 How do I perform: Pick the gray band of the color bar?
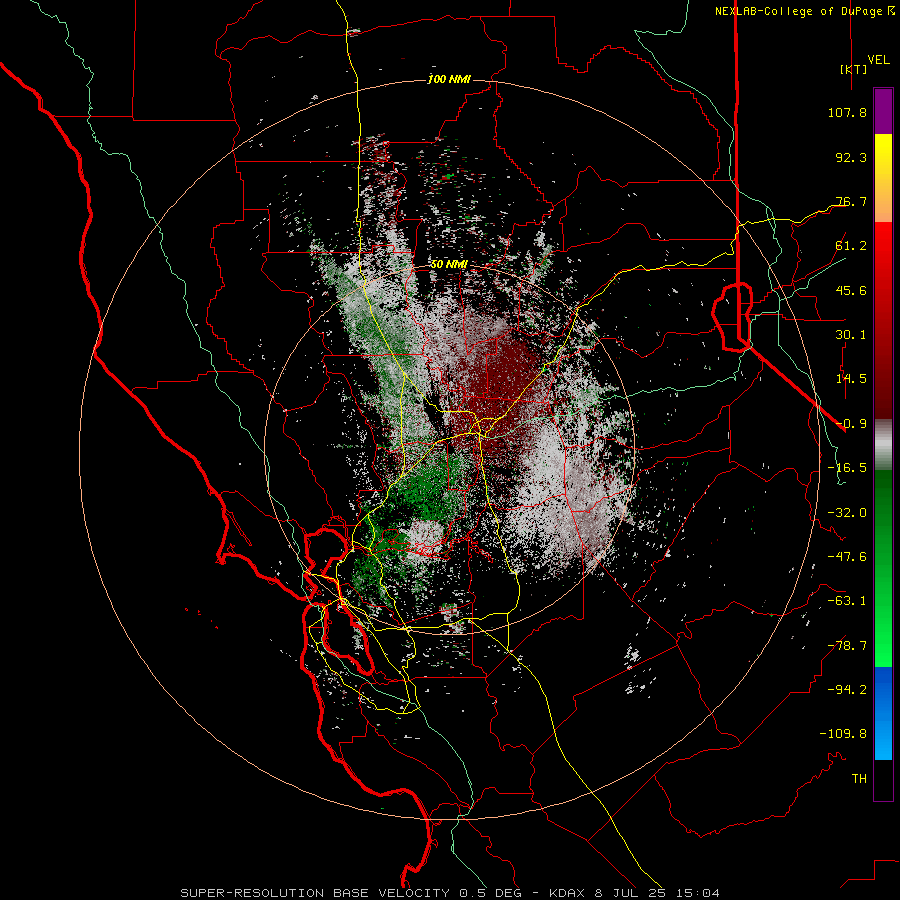(x=883, y=445)
